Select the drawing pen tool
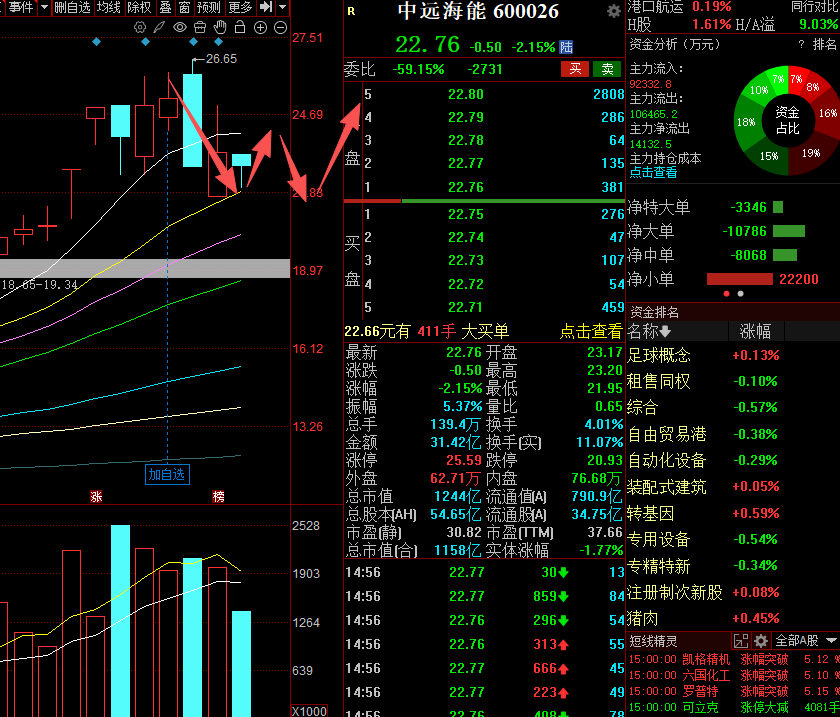The image size is (840, 717). pyautogui.click(x=159, y=27)
